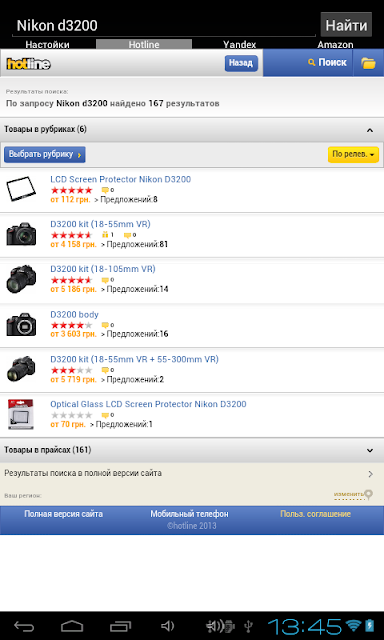Open the По релев. sort dropdown

point(353,154)
